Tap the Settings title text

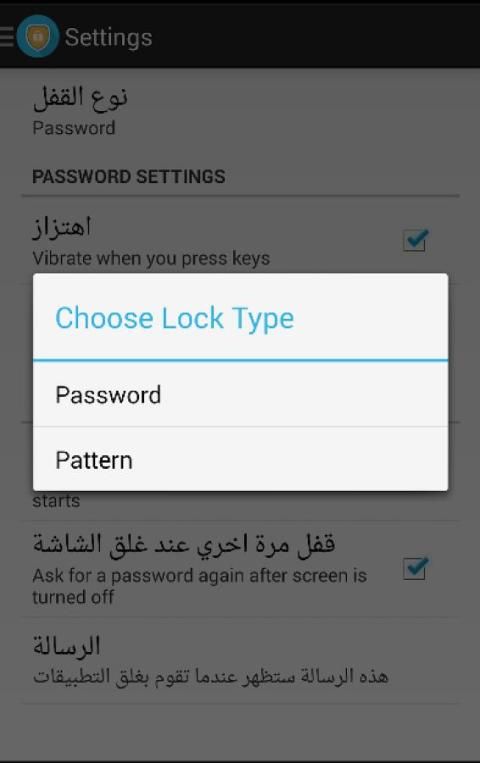(x=109, y=37)
